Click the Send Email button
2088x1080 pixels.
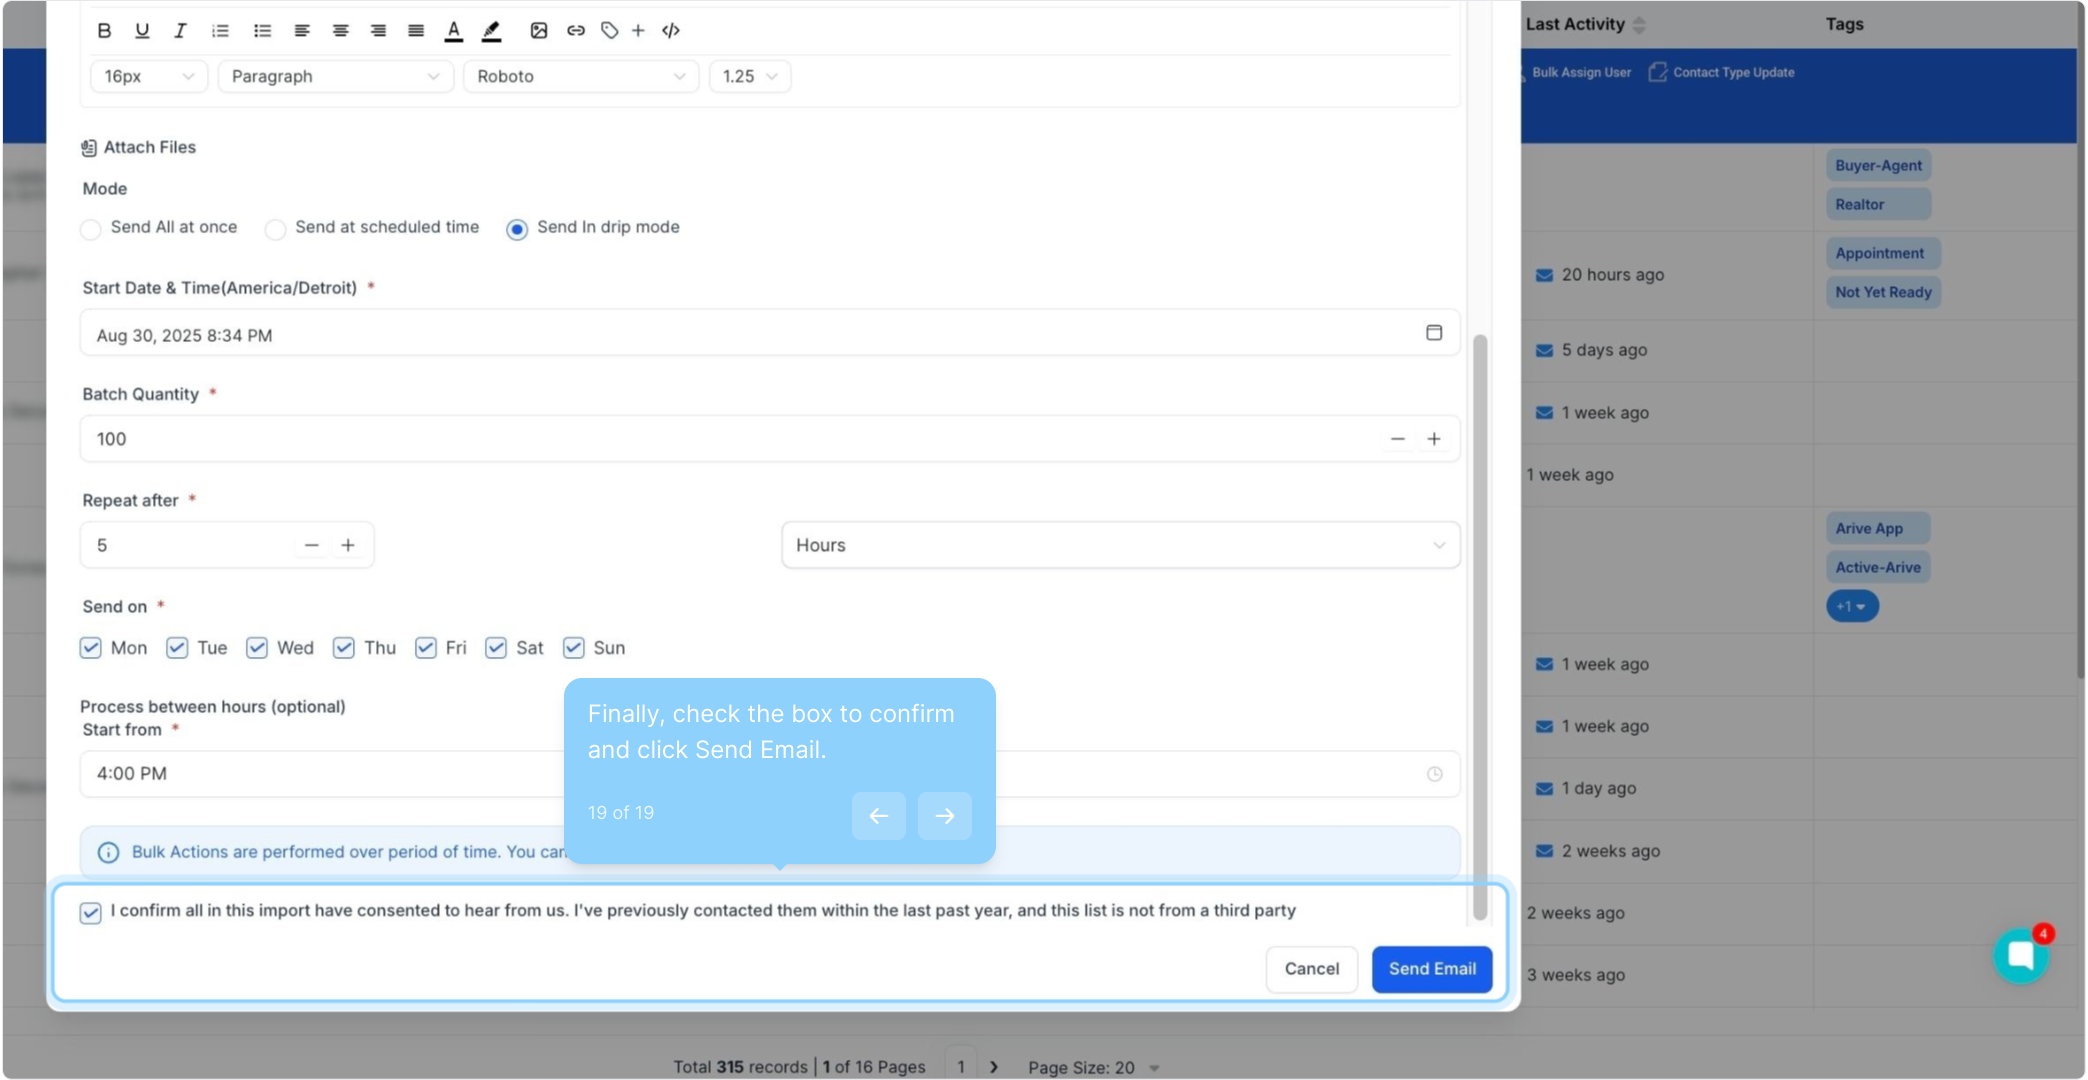point(1431,969)
